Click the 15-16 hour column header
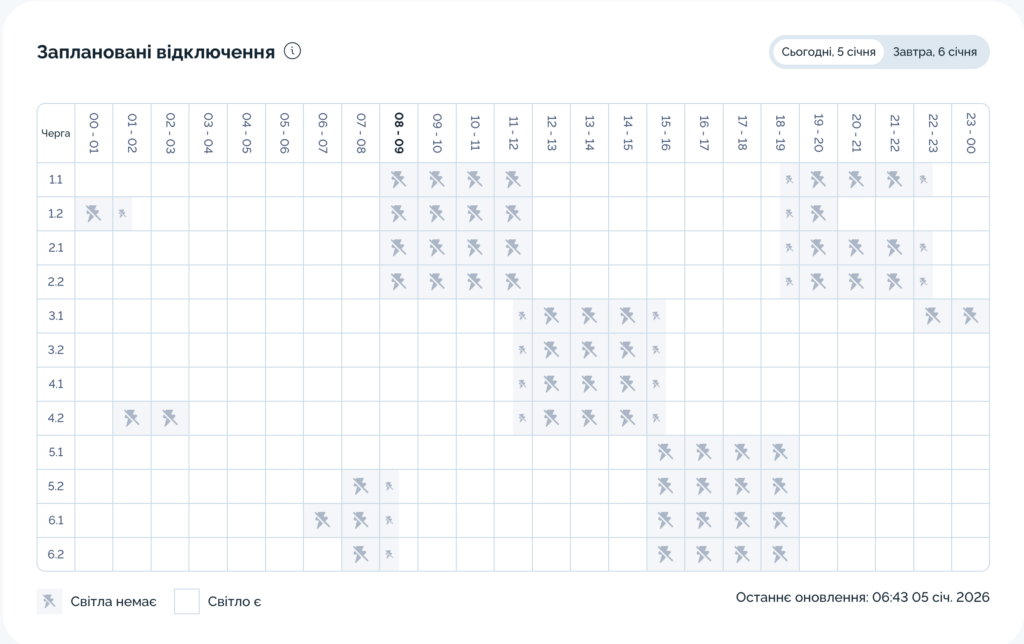Screen dimensions: 1024x644 pos(665,132)
